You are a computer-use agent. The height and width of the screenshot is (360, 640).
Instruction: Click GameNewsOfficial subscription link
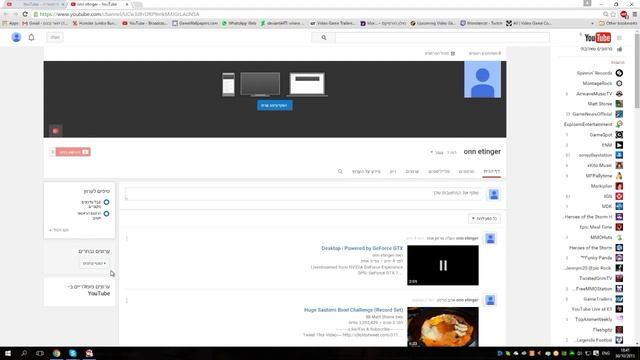coord(592,114)
